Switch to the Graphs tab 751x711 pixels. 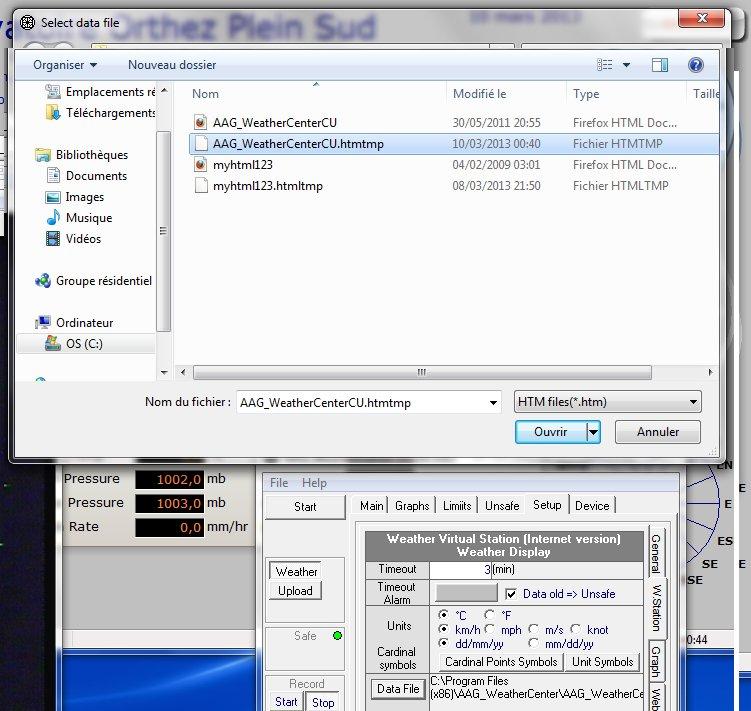412,506
